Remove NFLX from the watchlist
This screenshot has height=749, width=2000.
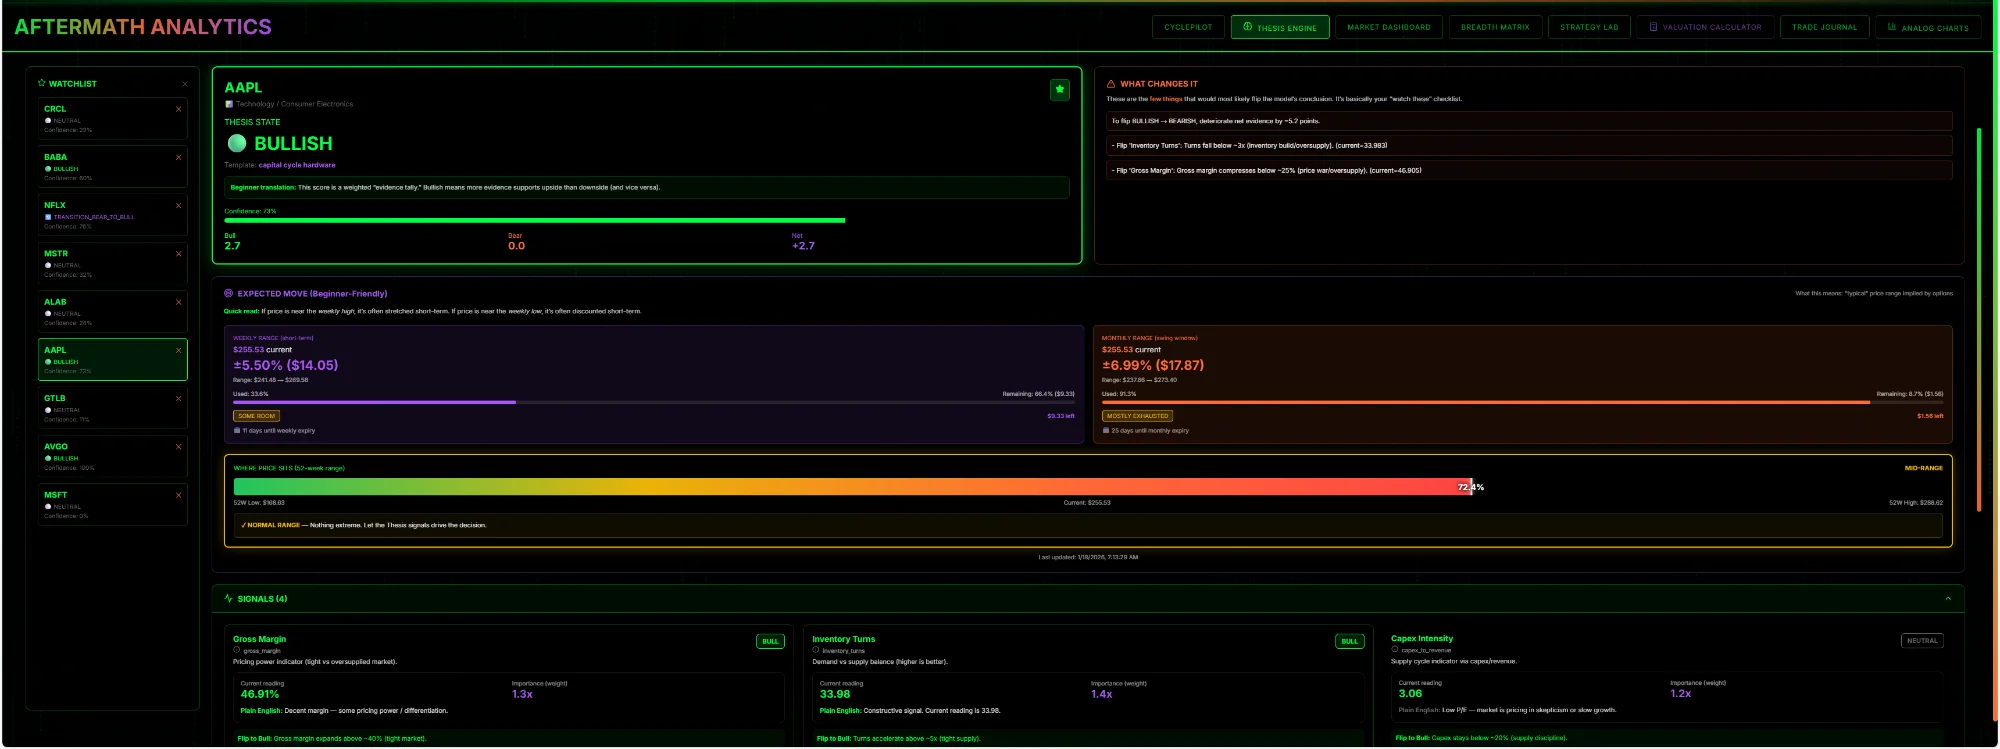pos(179,205)
